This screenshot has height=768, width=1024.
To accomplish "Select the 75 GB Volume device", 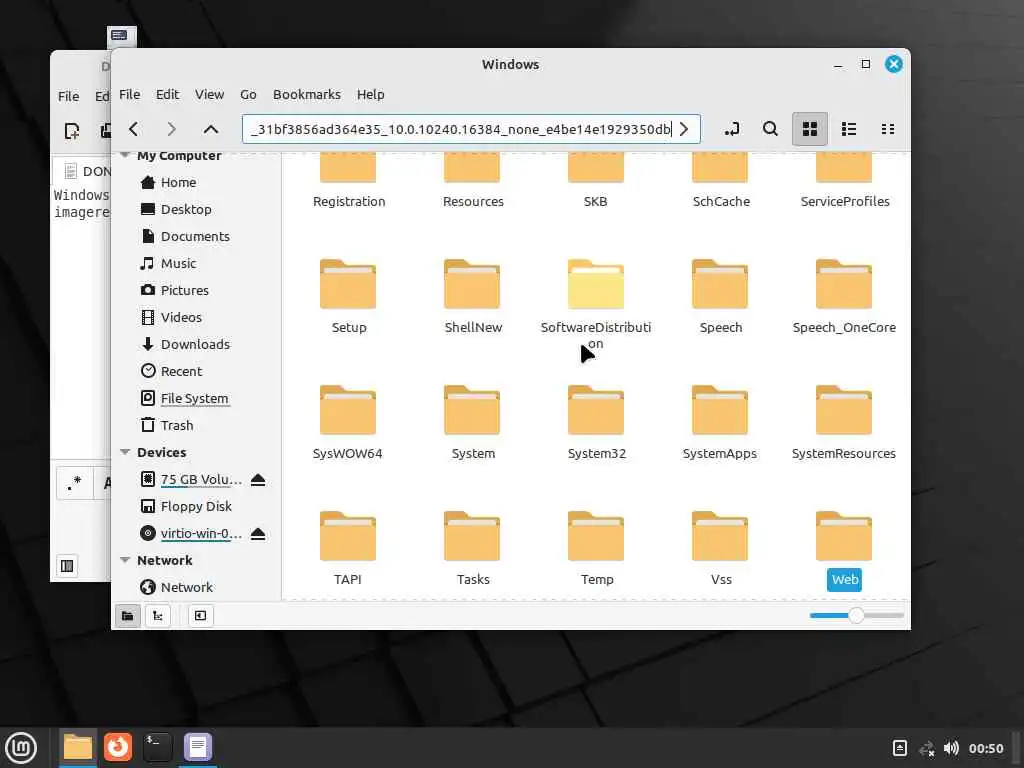I will click(200, 479).
